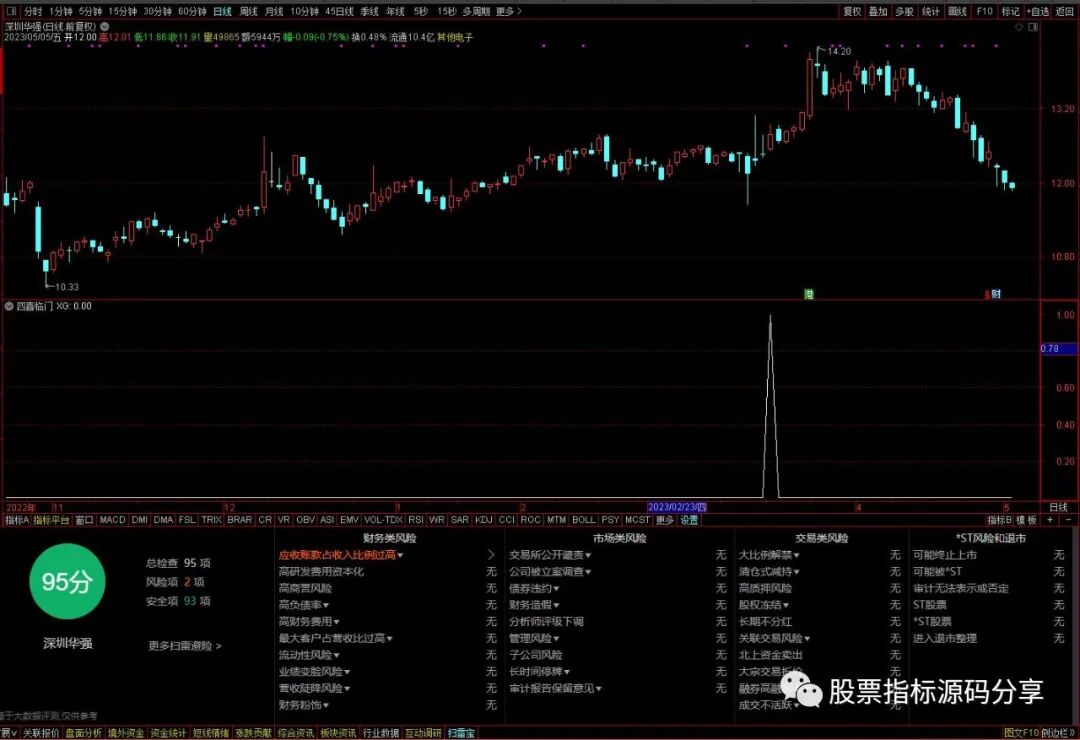Open 扫雷宝 bottom tab
The height and width of the screenshot is (740, 1080).
[461, 733]
